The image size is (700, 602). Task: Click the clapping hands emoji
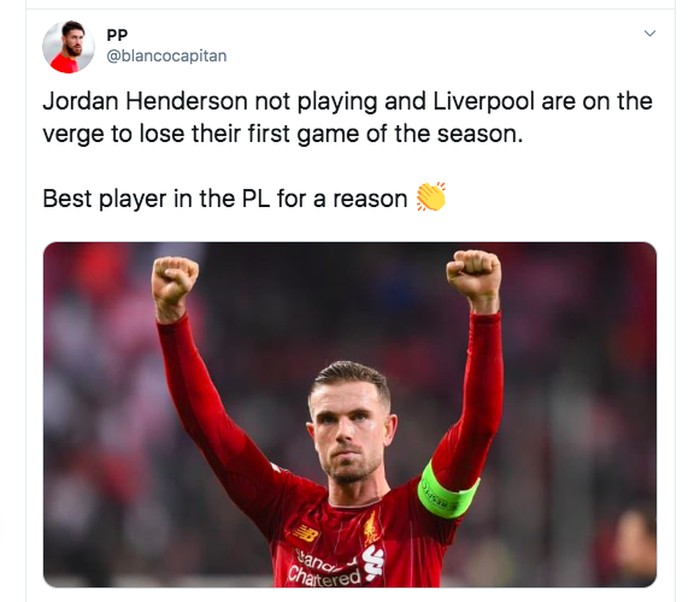431,196
